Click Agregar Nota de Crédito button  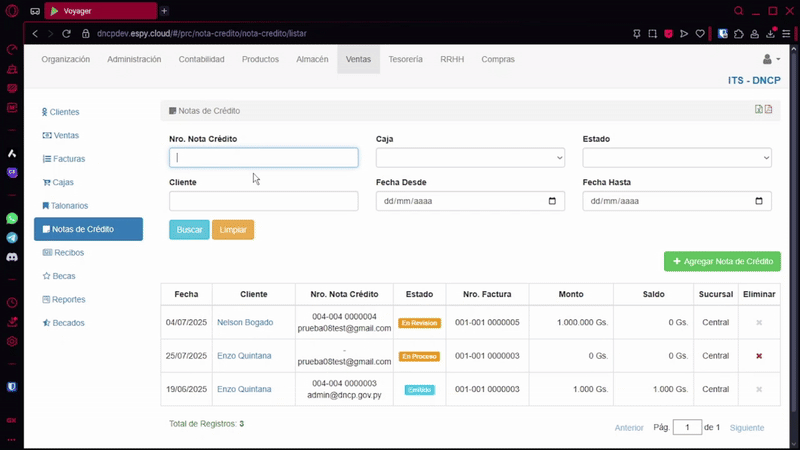pyautogui.click(x=722, y=261)
